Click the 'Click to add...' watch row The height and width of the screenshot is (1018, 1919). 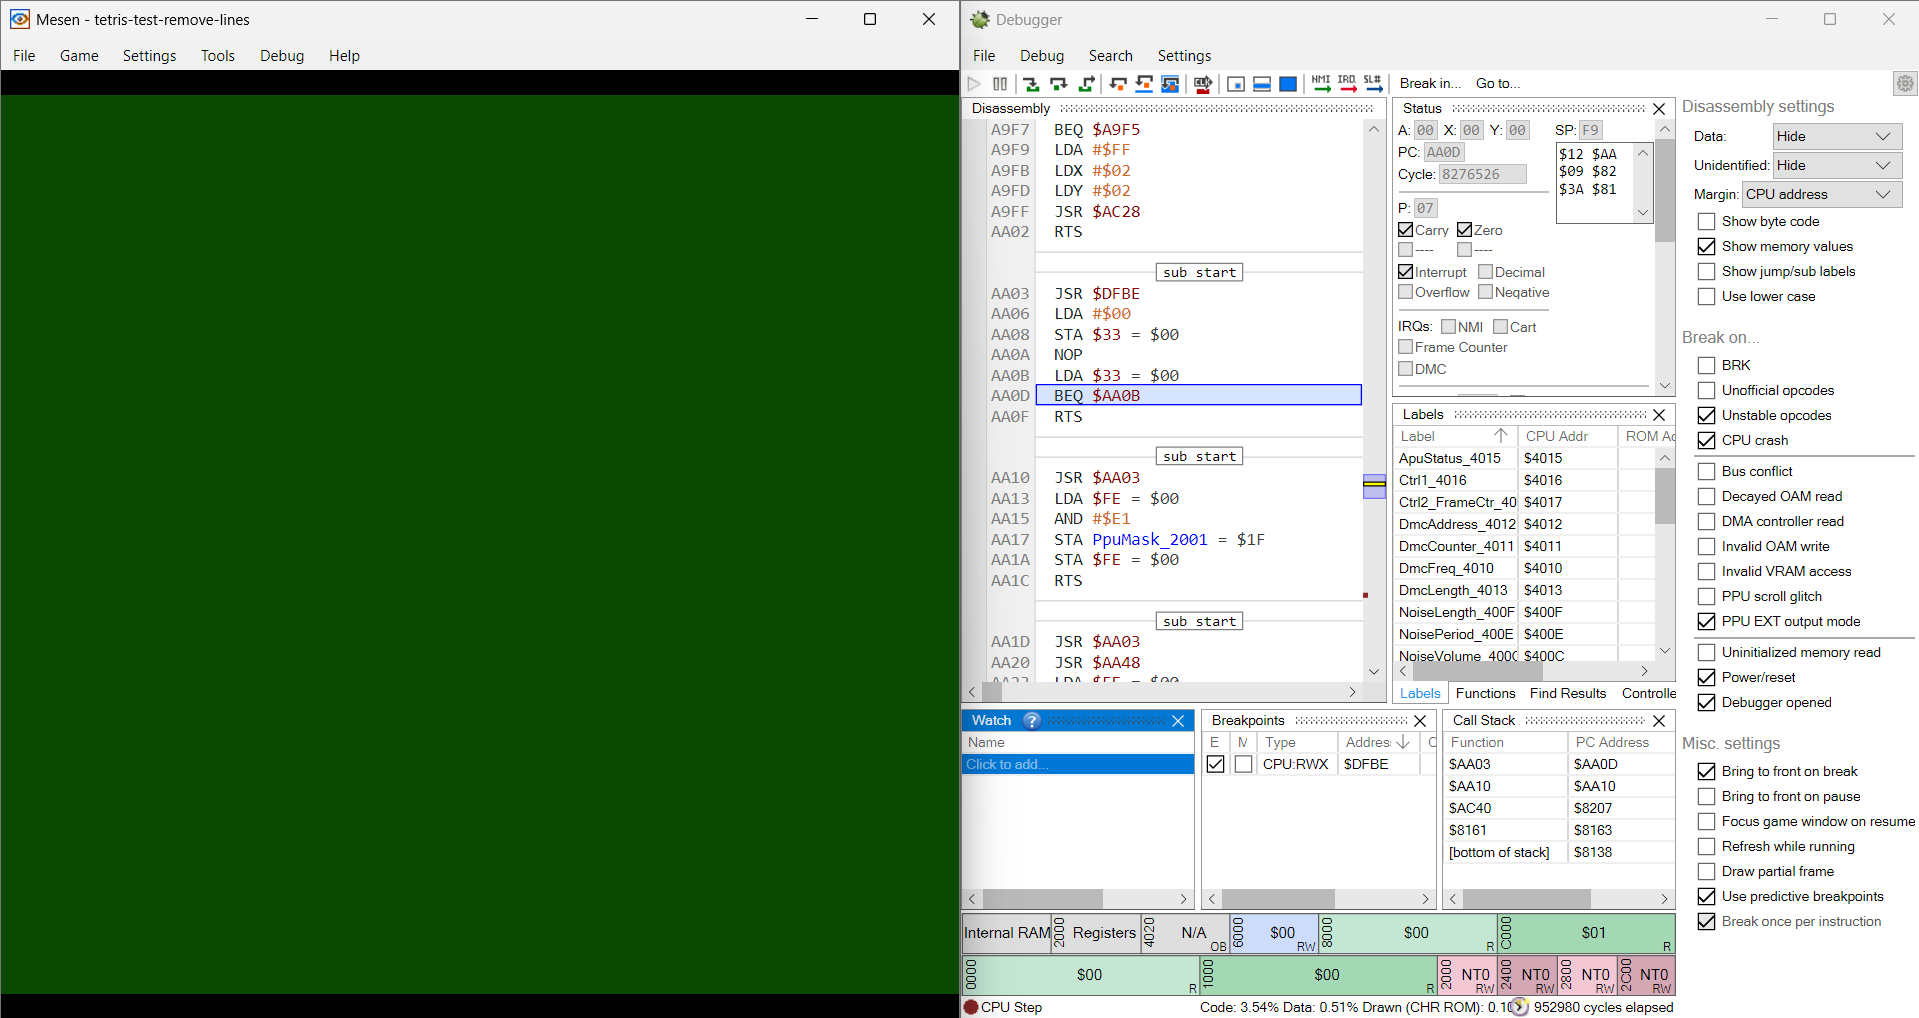pos(1078,764)
